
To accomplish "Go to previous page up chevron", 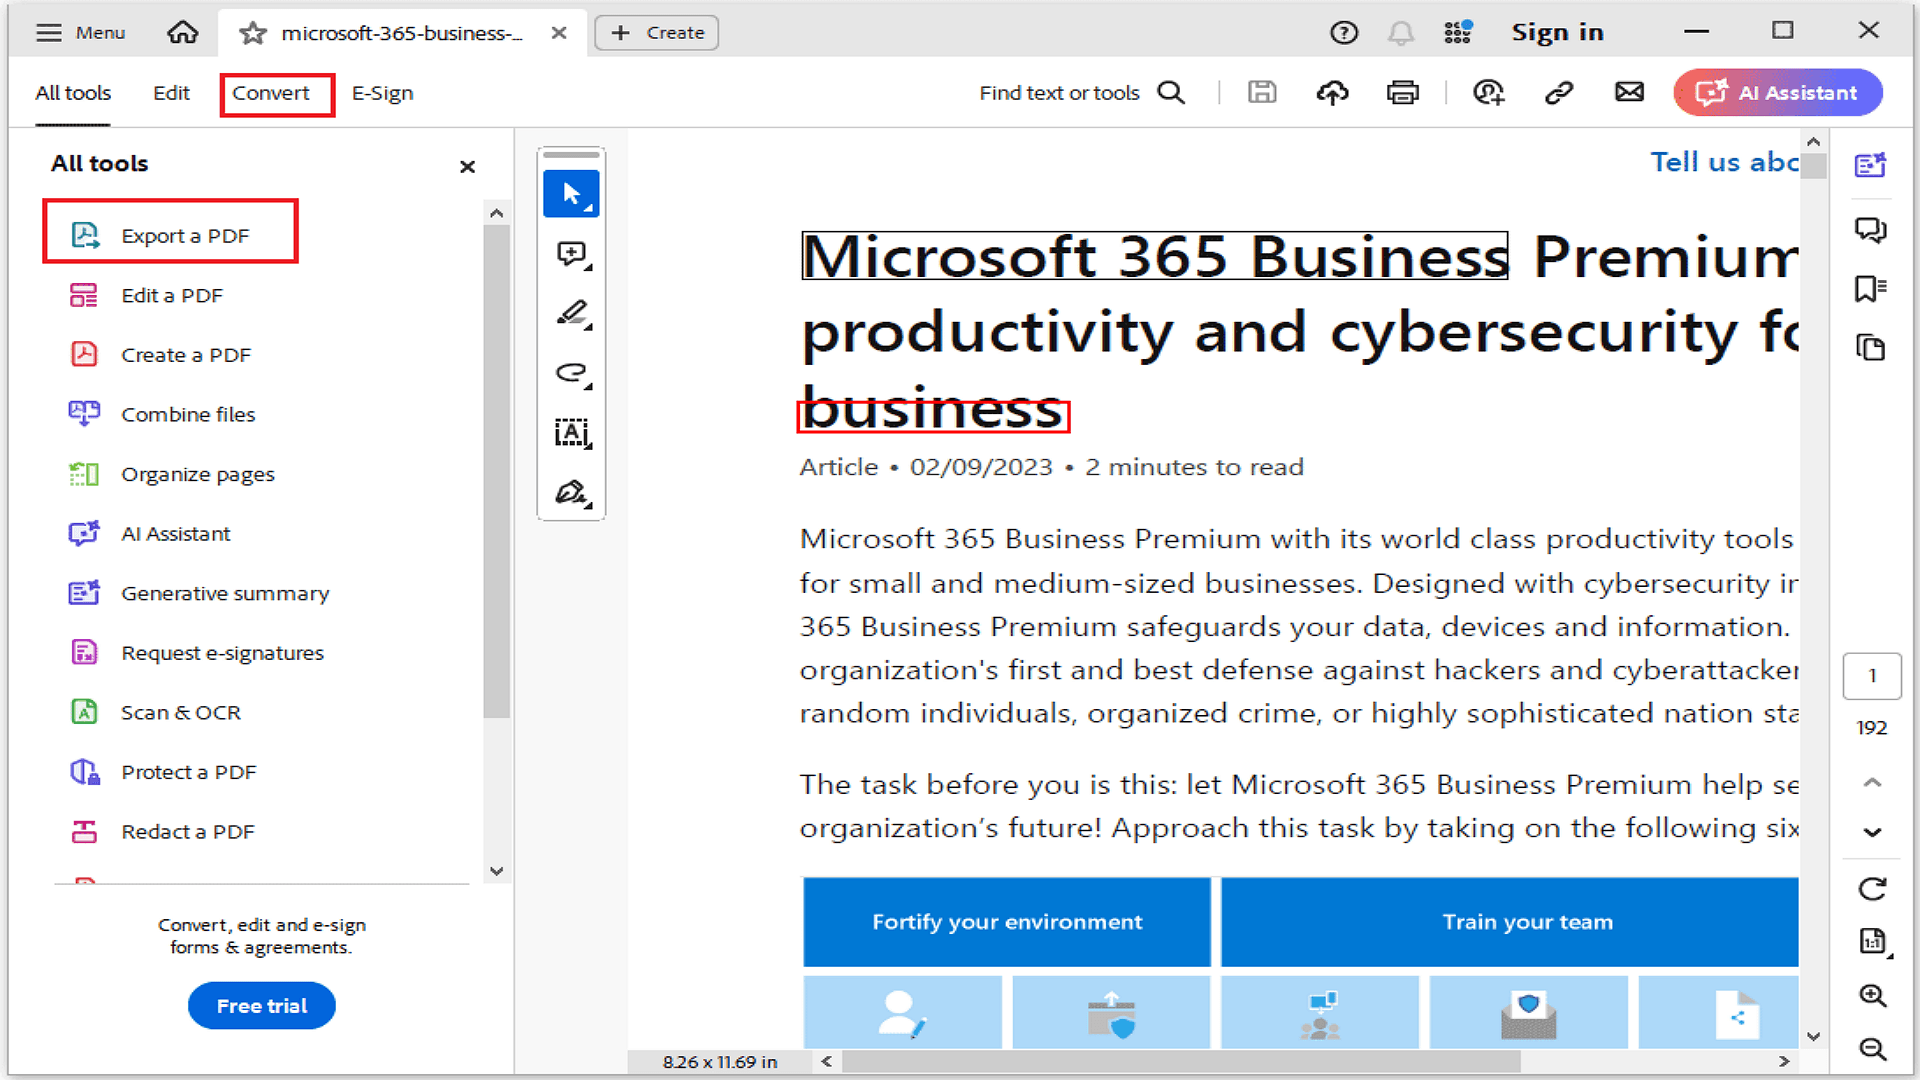I will (x=1873, y=782).
